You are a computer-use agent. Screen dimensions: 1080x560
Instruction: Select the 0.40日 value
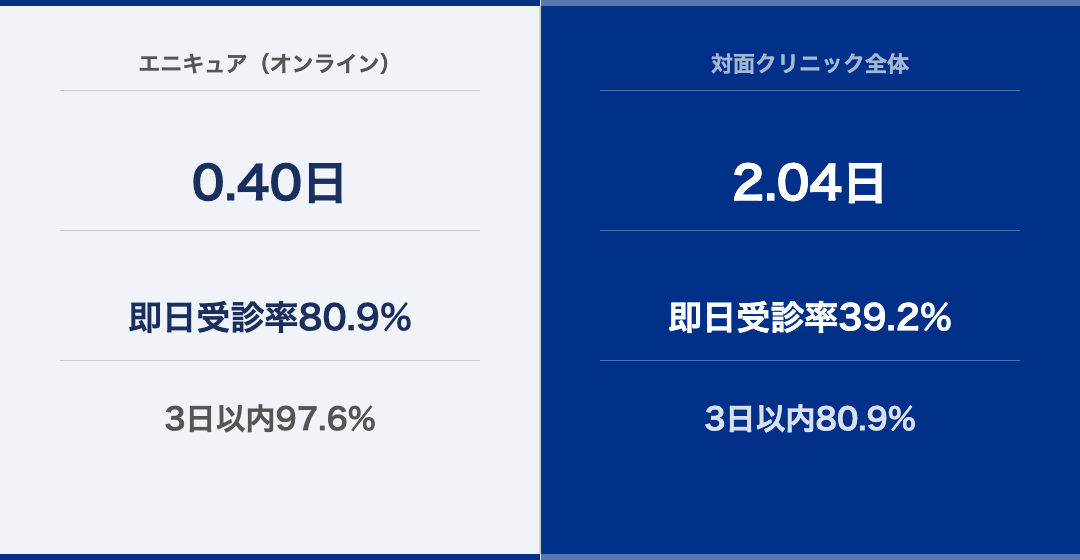point(269,183)
